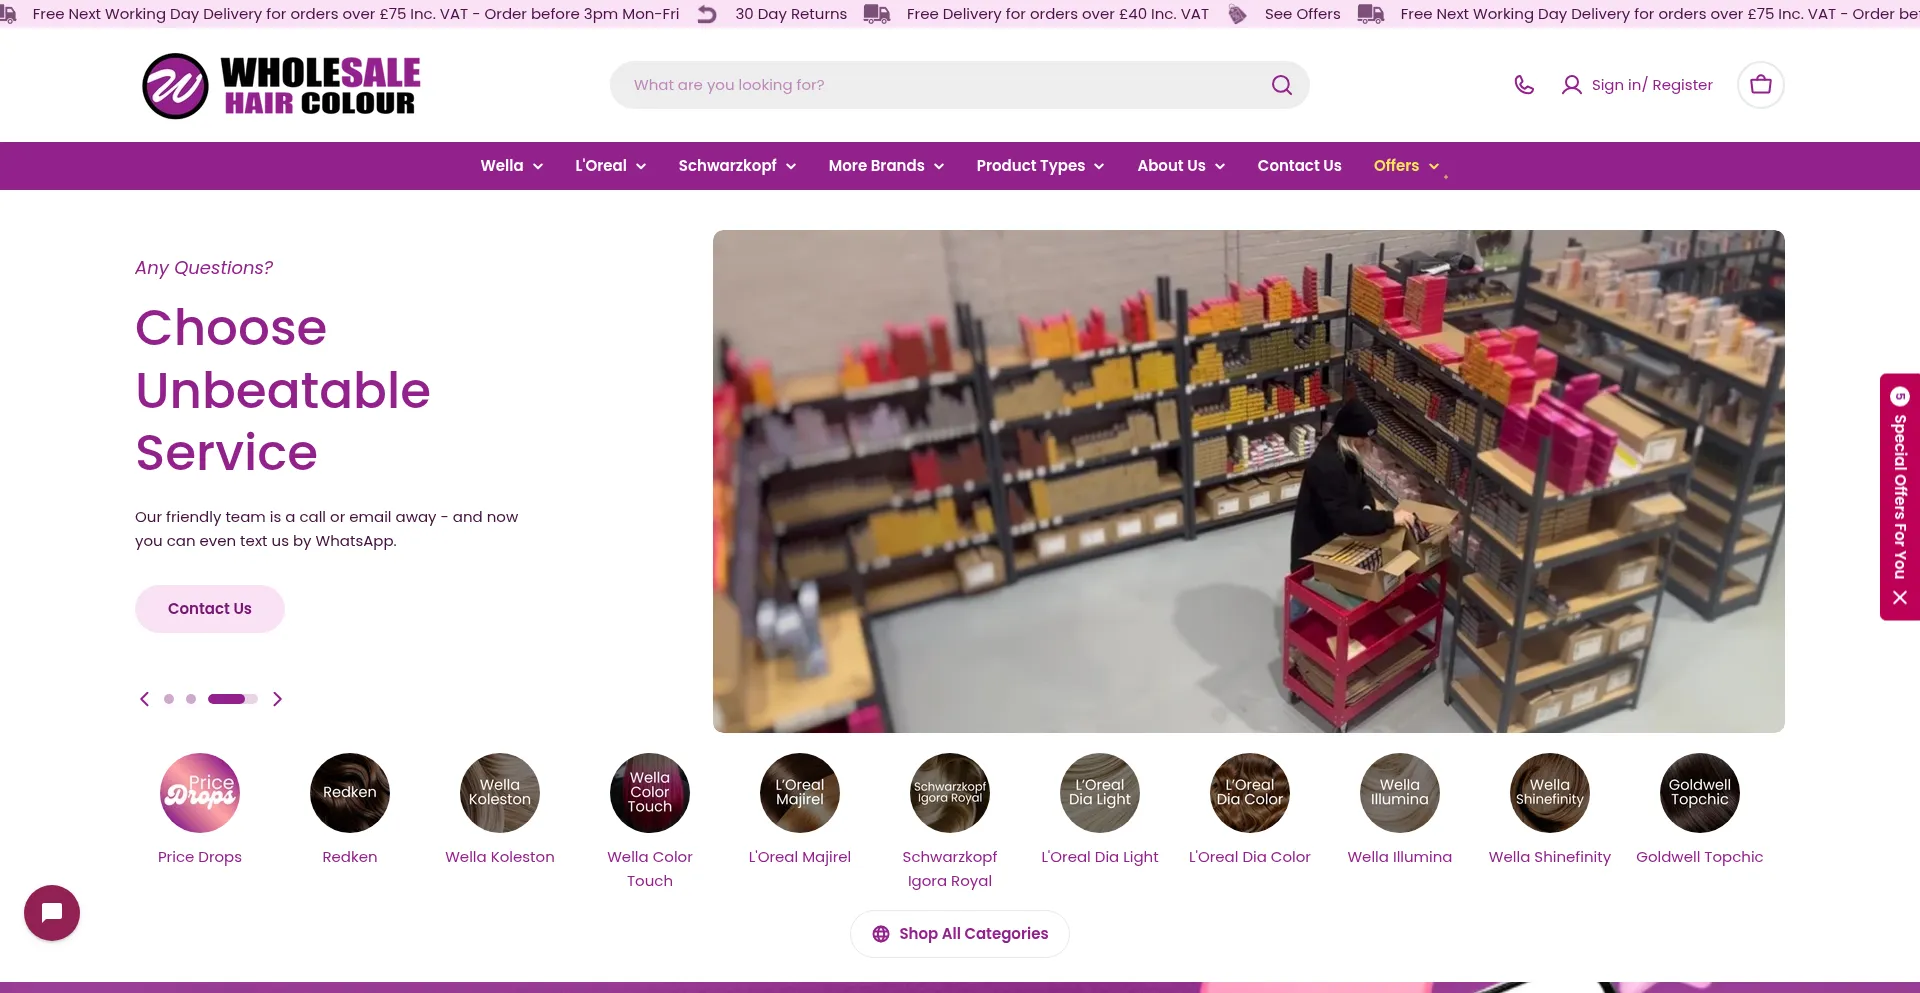Go to previous carousel slide arrow
Screen dimensions: 1920x993
click(x=144, y=699)
